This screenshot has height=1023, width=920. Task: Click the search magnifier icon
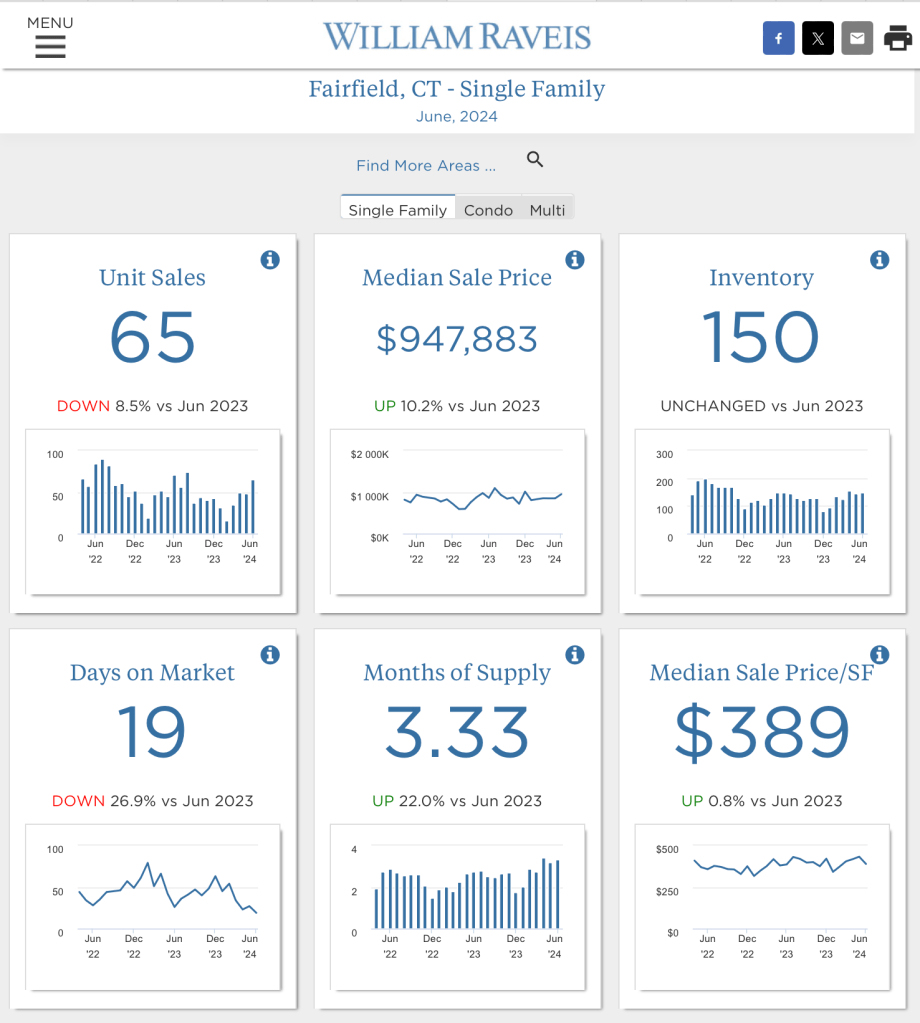(535, 160)
